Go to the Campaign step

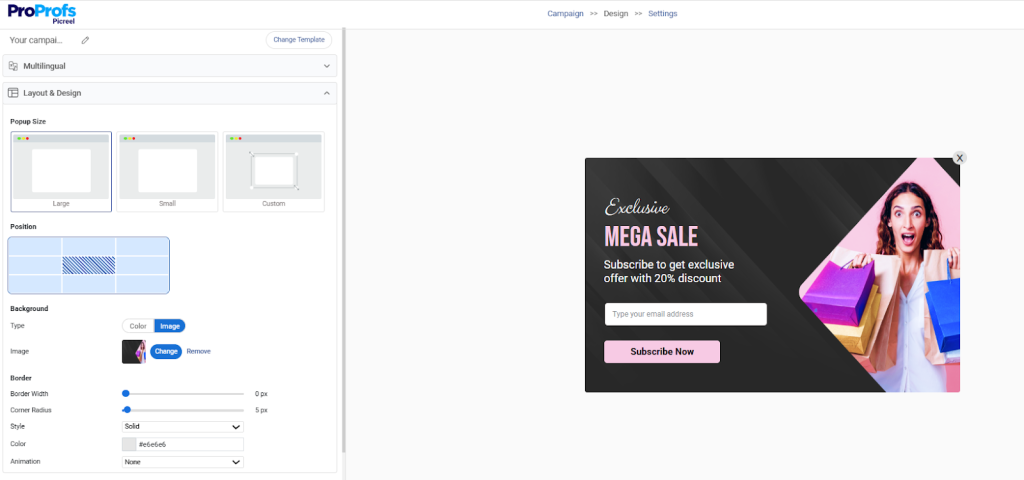(x=566, y=14)
